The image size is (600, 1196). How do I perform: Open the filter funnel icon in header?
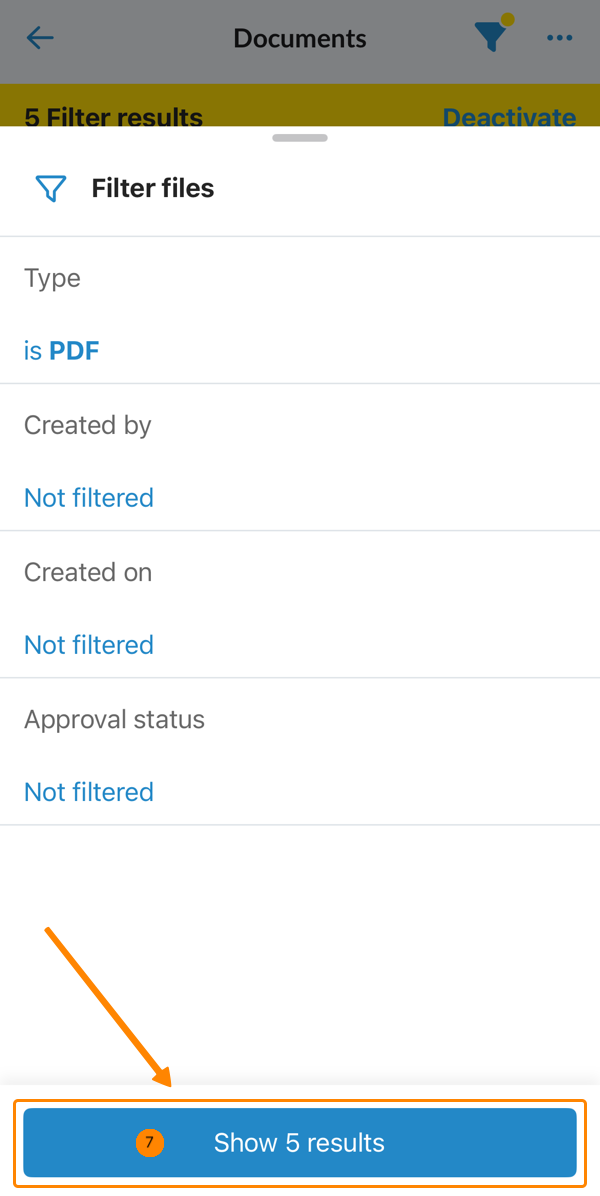click(490, 38)
